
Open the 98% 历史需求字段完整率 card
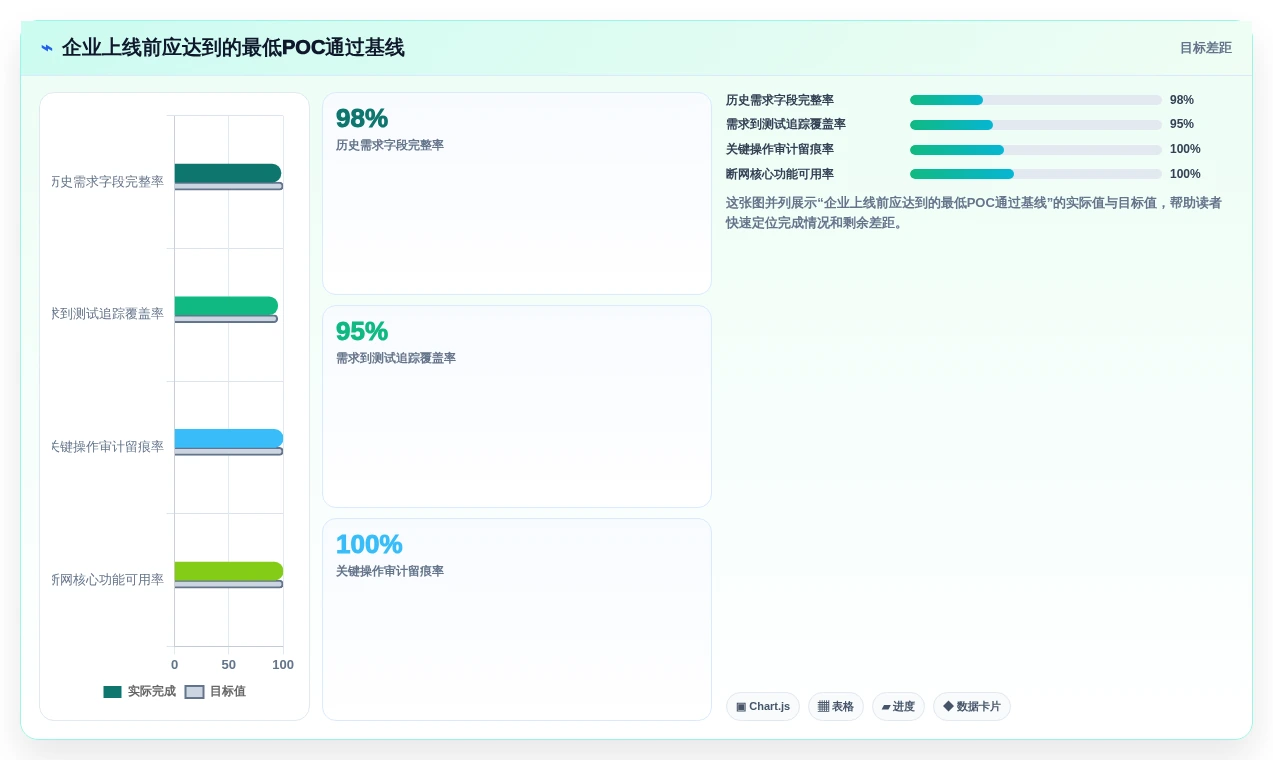[x=517, y=194]
